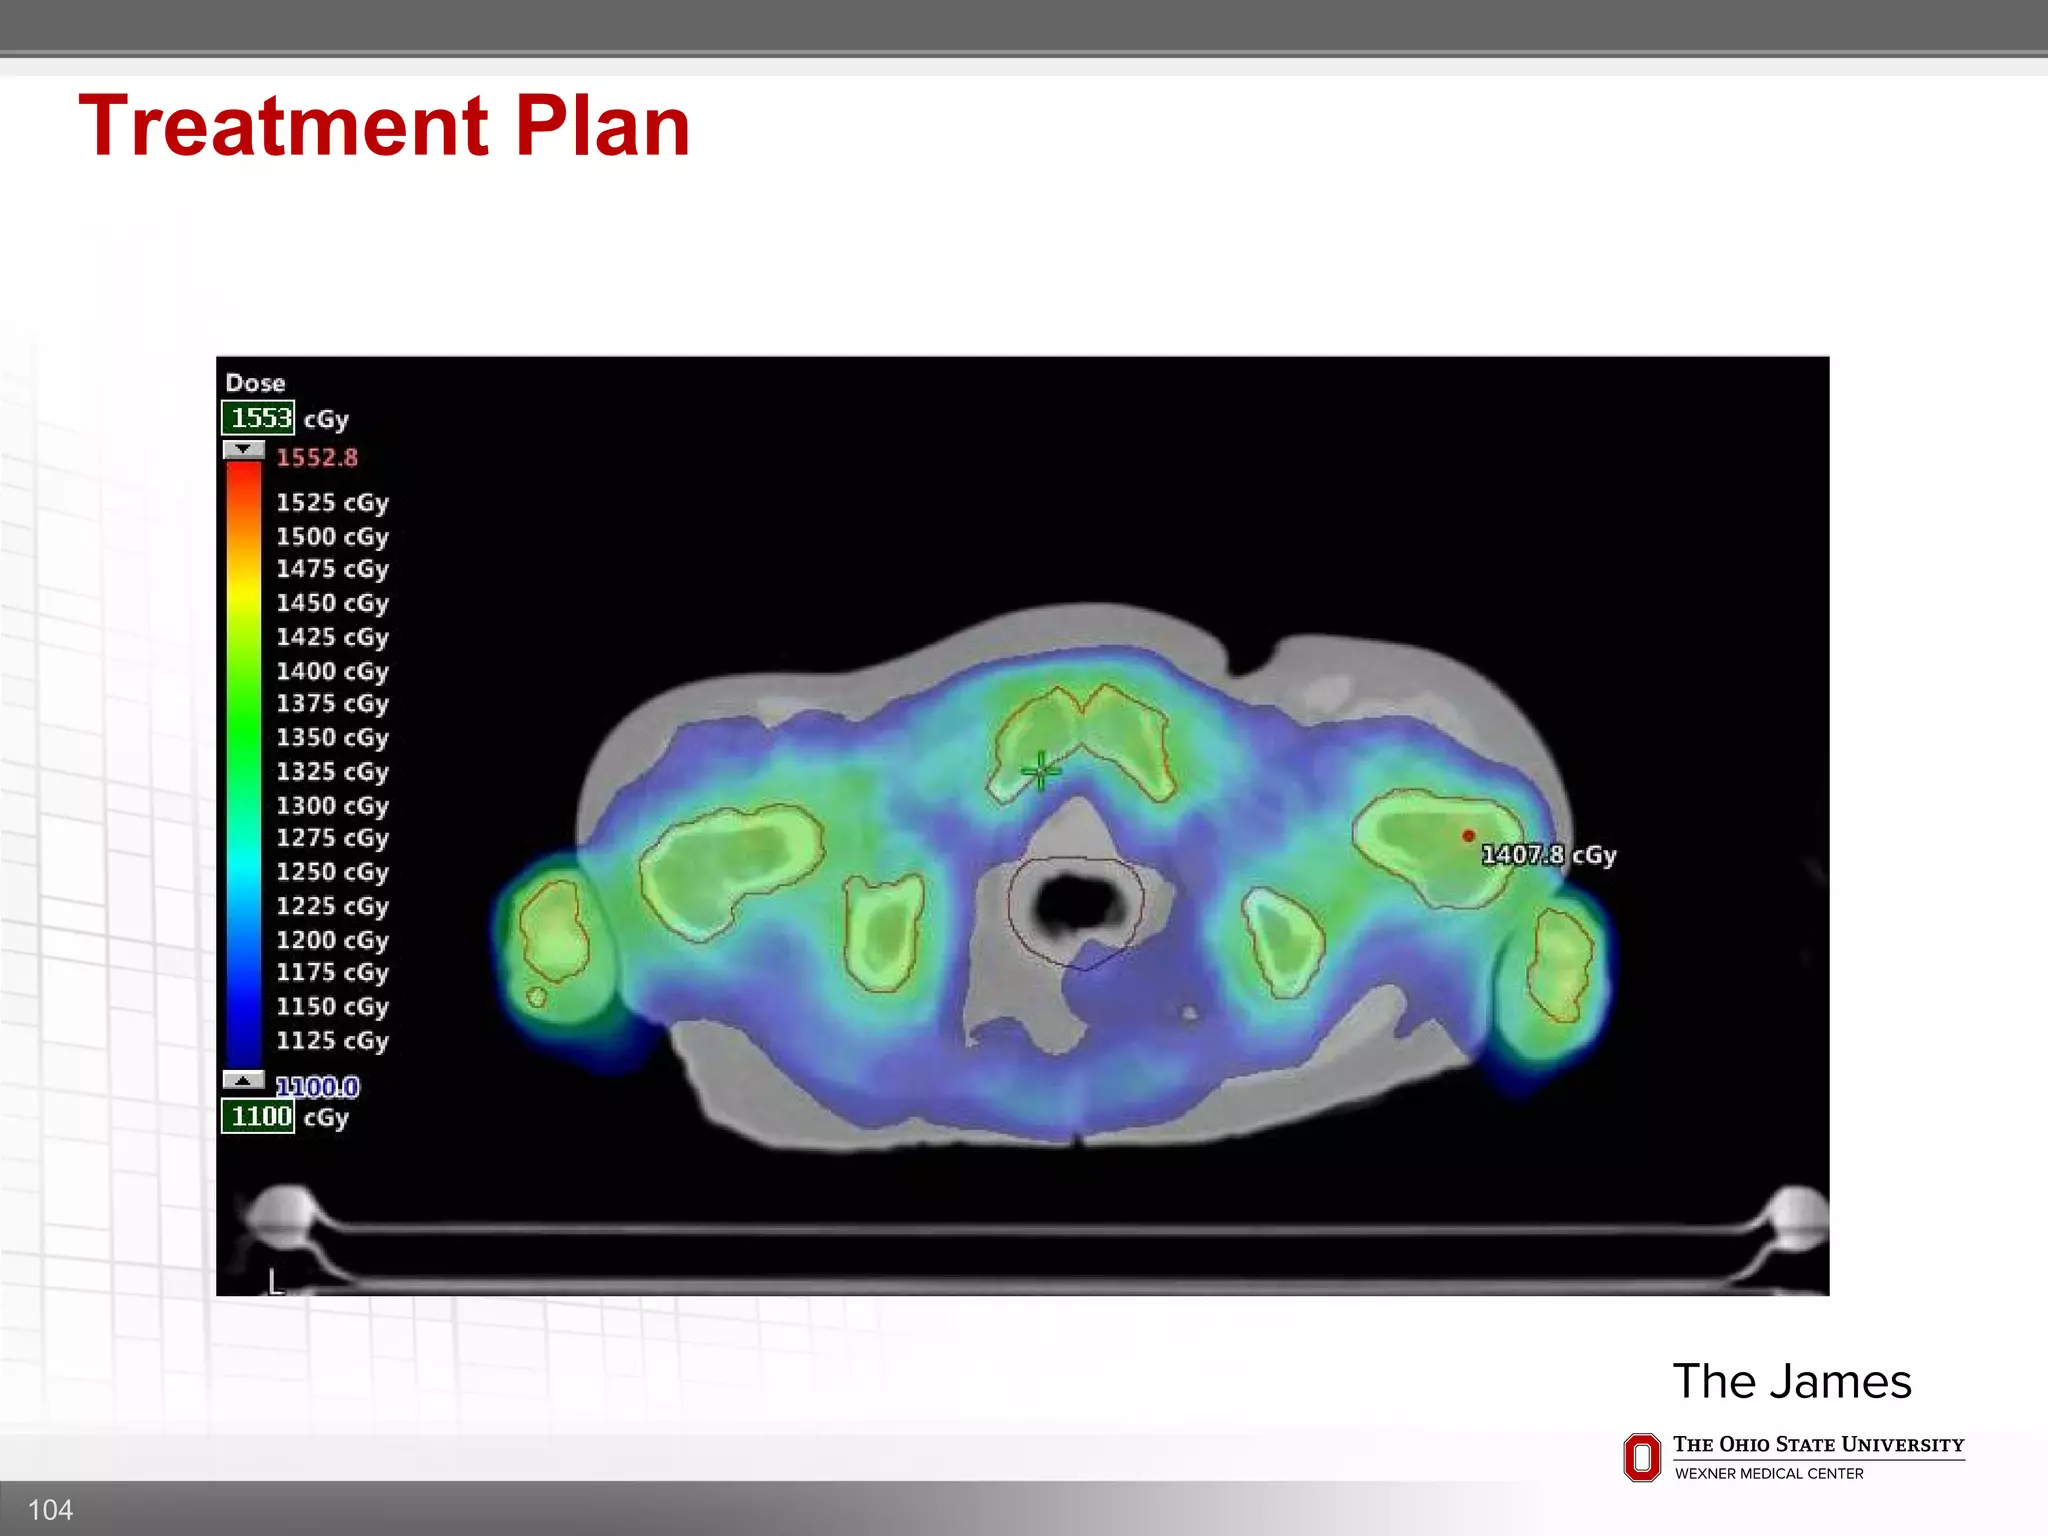Click the 1400 cGy scale label

[x=332, y=672]
